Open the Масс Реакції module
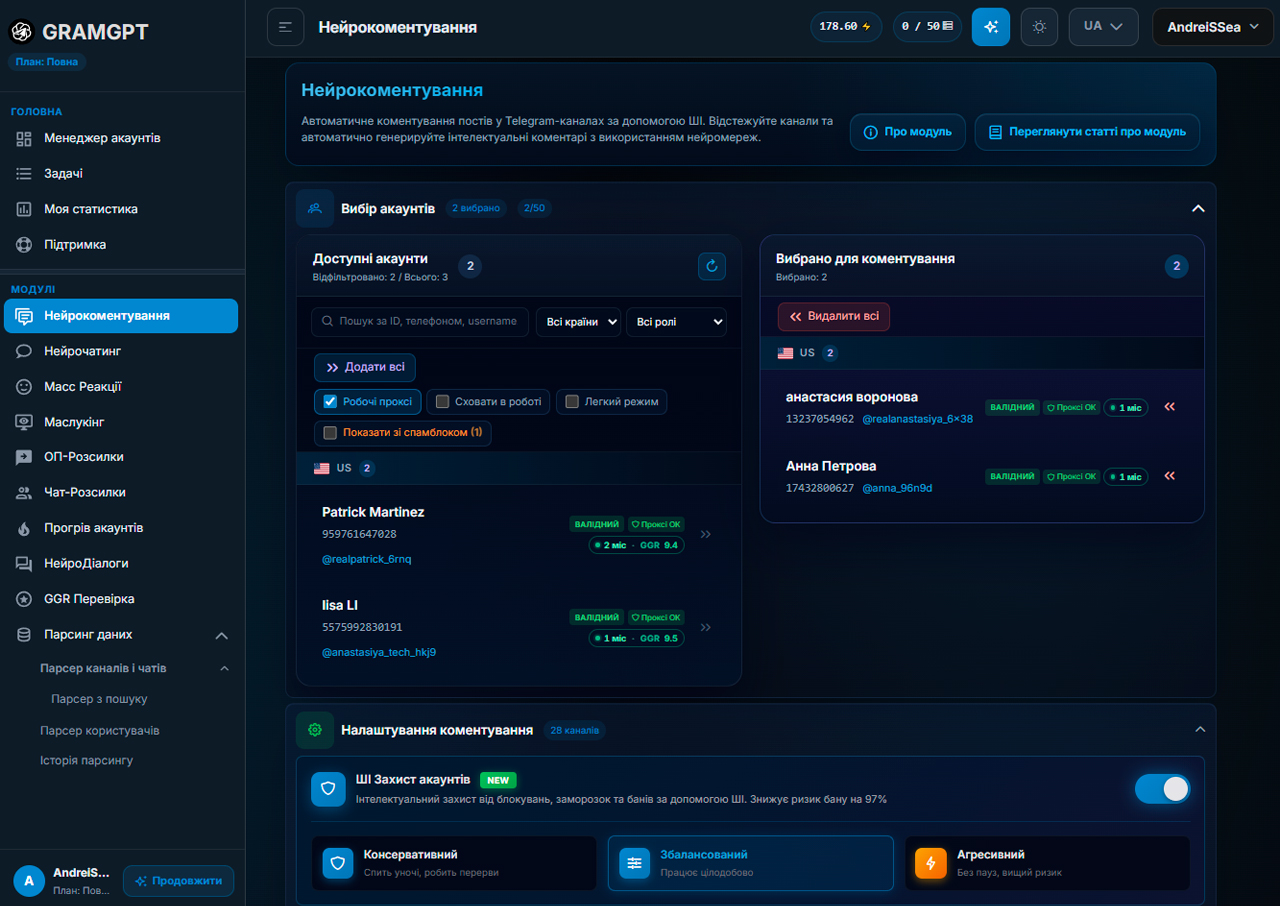1280x906 pixels. [x=121, y=386]
